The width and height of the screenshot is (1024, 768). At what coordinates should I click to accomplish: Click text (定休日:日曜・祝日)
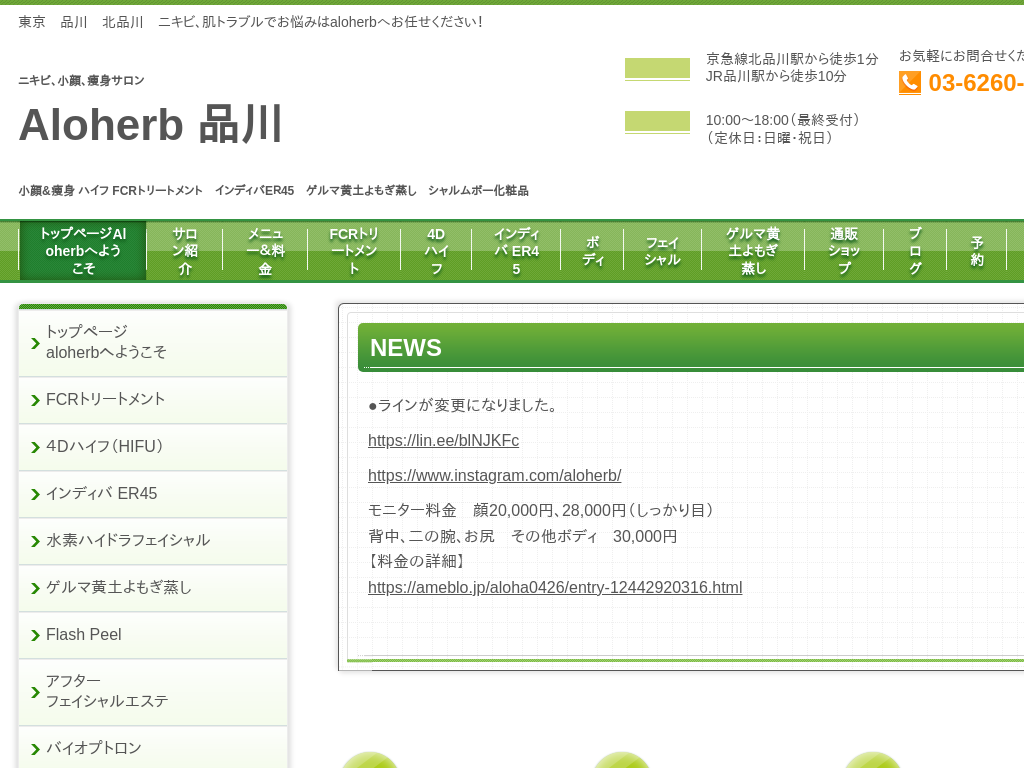point(770,138)
